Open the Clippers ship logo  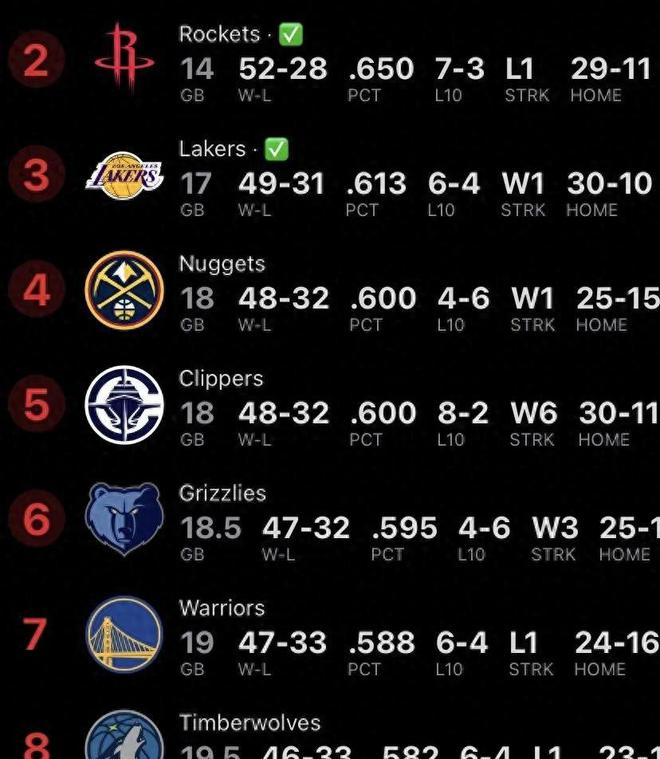pyautogui.click(x=124, y=405)
